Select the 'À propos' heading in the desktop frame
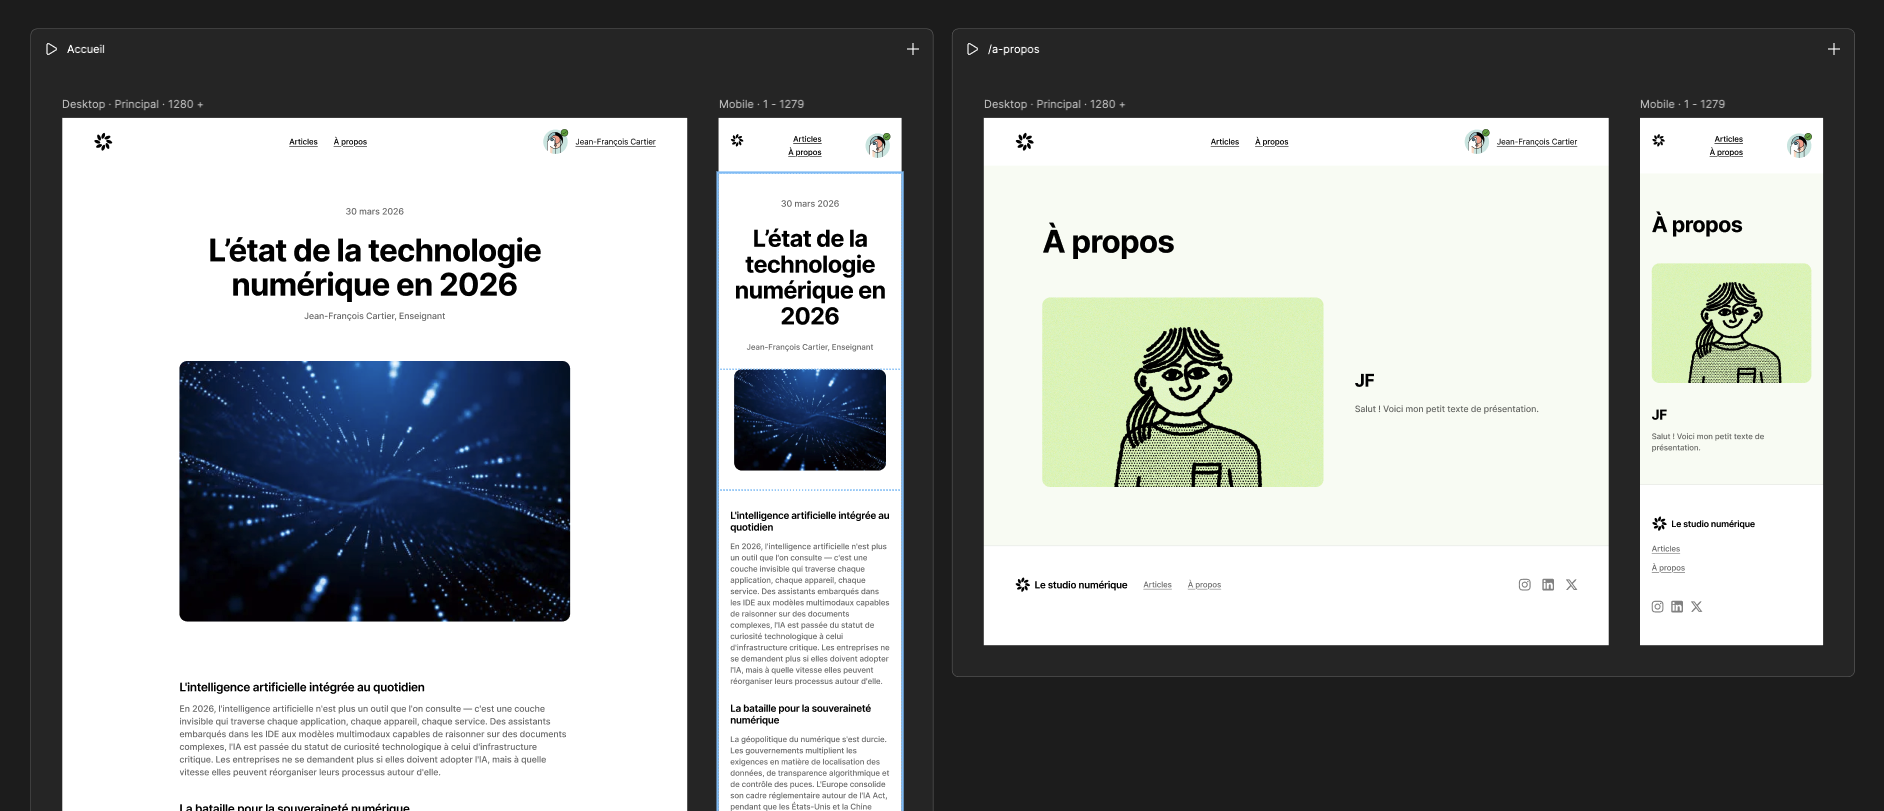Screen dimensions: 1884x811 click(x=1108, y=242)
